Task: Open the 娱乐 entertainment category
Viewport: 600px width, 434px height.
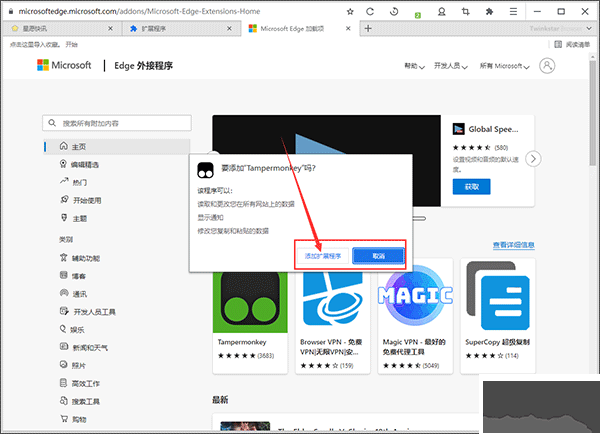Action: coord(72,330)
